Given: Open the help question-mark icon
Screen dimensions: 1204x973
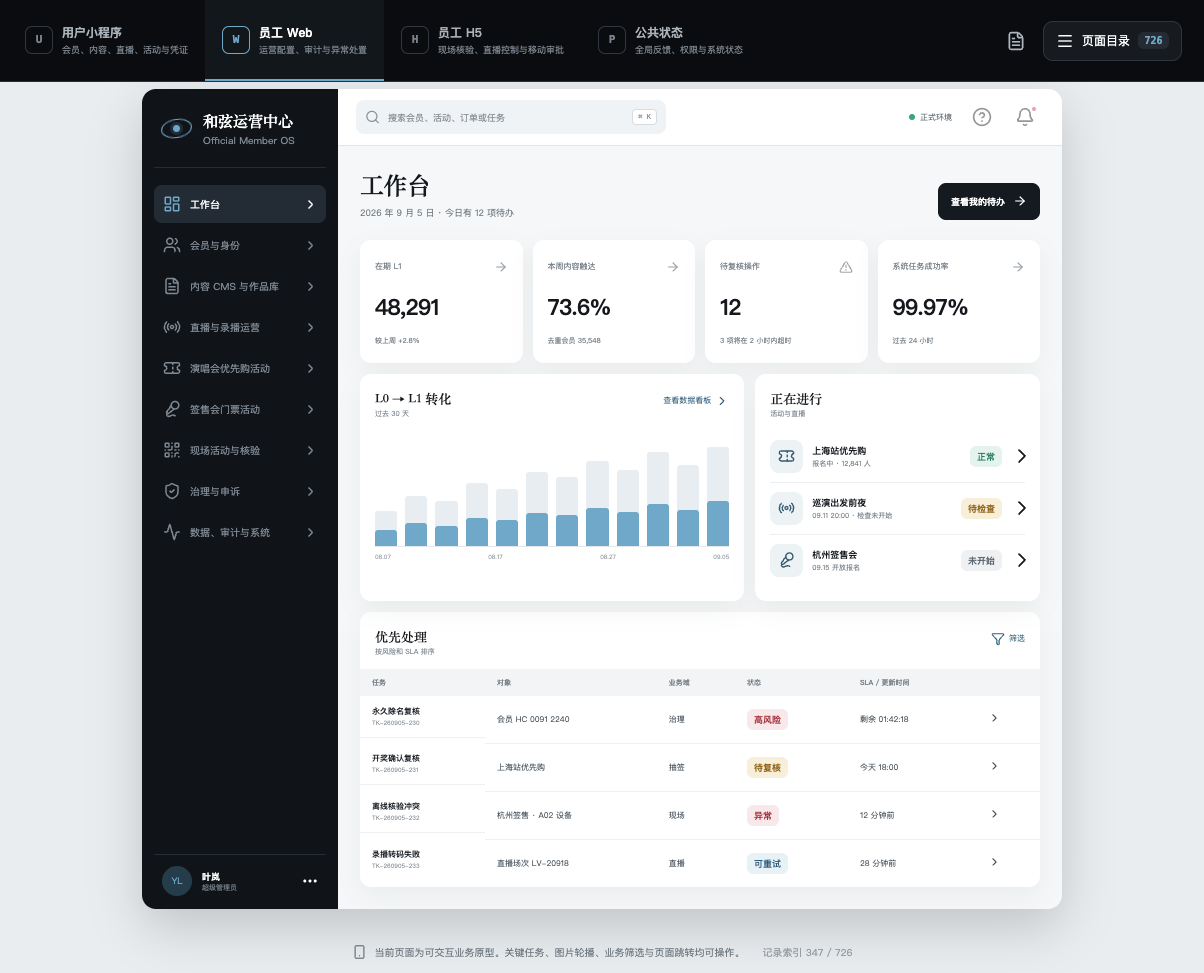Looking at the screenshot, I should tap(982, 117).
